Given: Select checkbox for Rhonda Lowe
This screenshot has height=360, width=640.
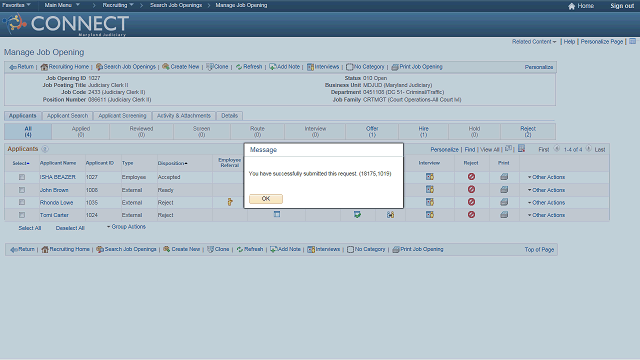Looking at the screenshot, I should pyautogui.click(x=22, y=202).
